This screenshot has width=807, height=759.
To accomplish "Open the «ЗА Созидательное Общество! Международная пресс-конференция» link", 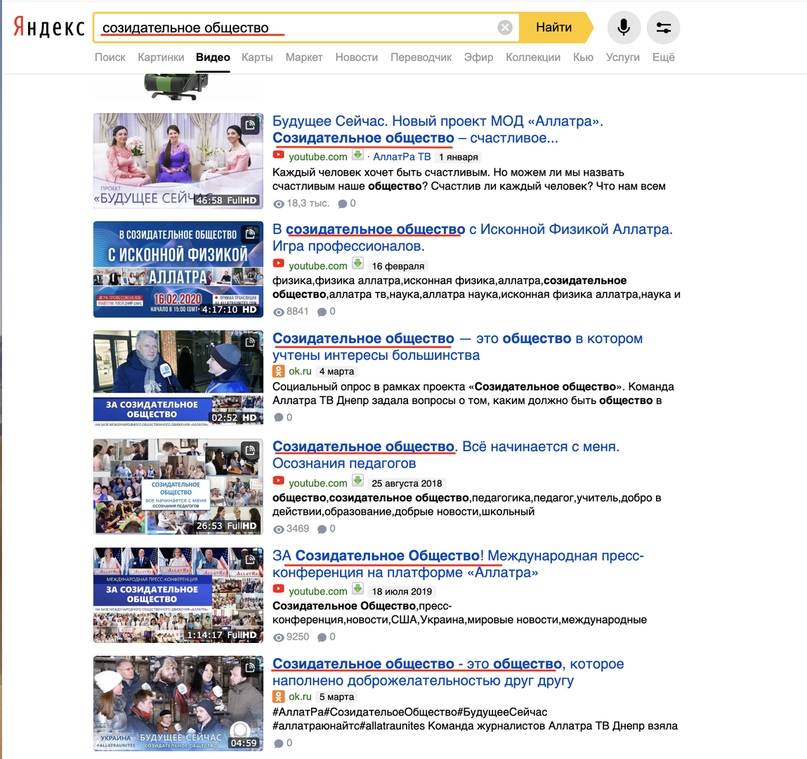I will tap(458, 563).
